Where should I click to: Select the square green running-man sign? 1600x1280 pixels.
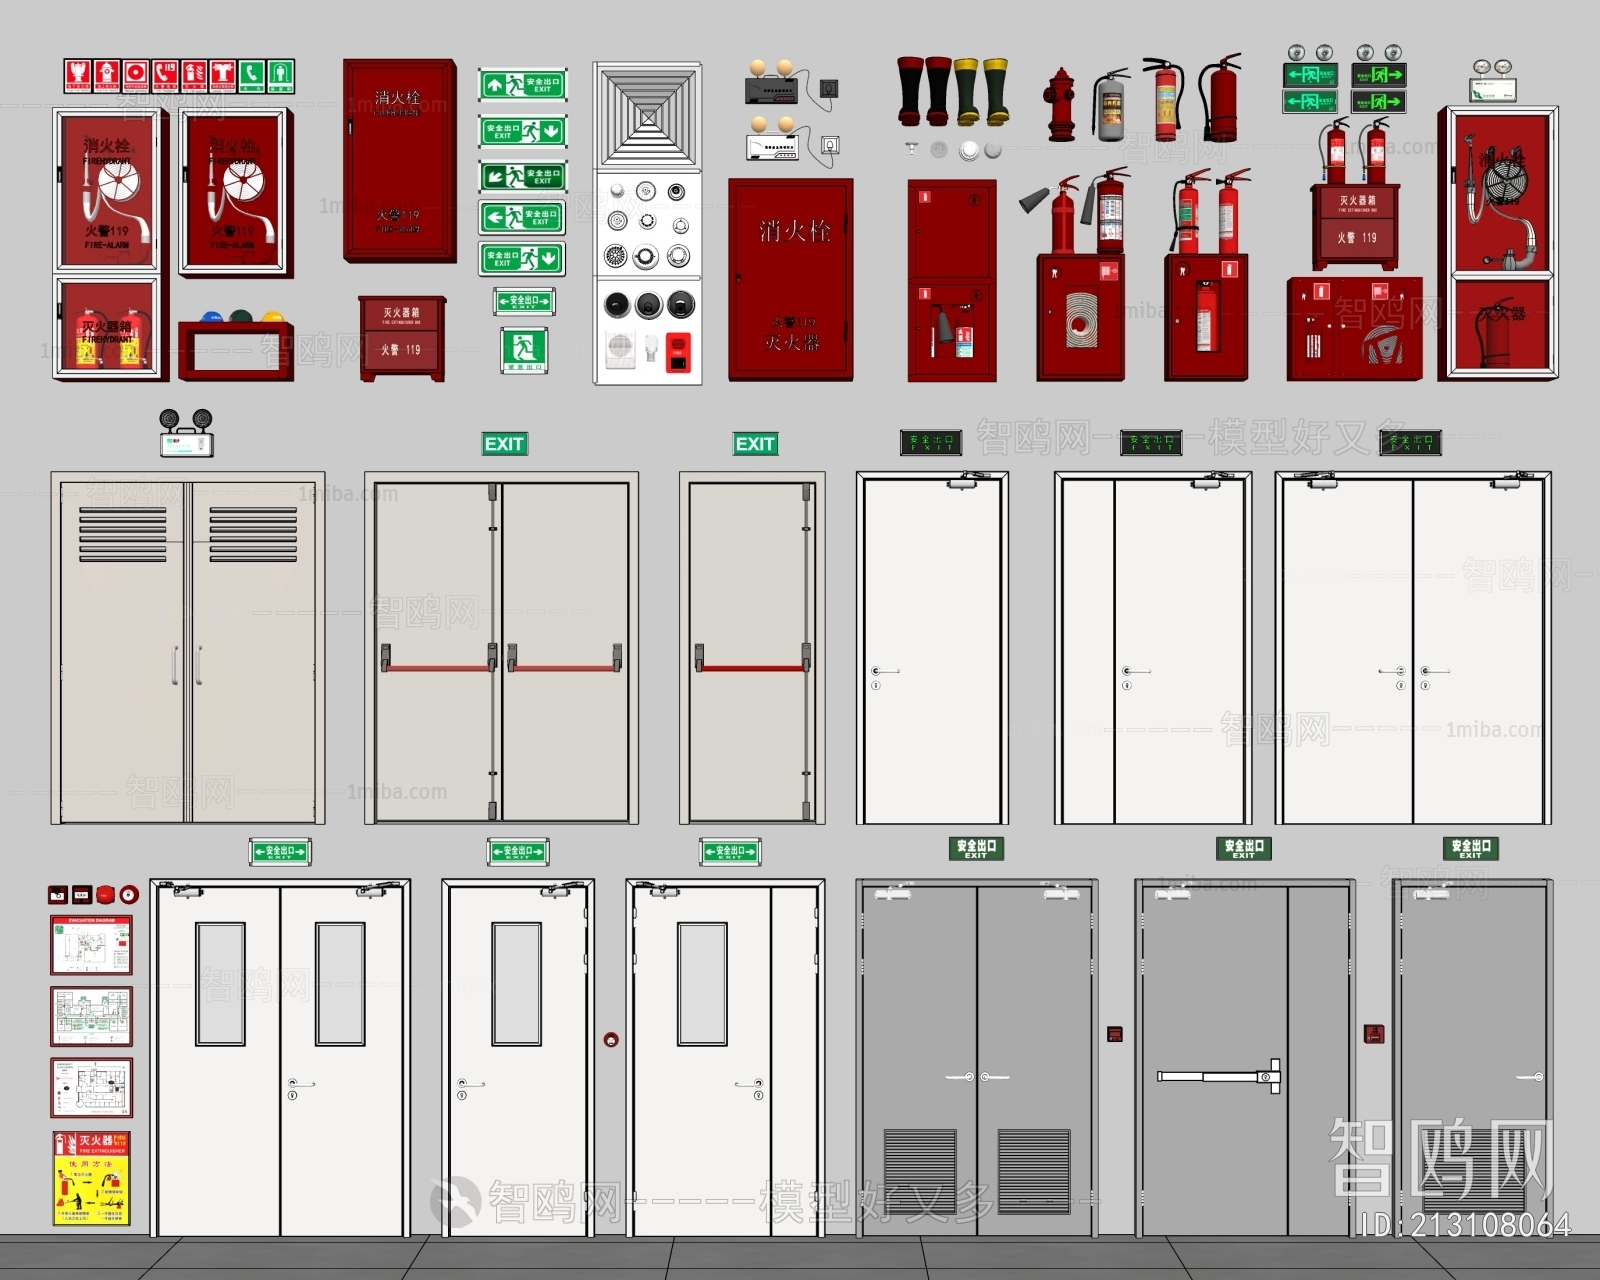[x=523, y=350]
